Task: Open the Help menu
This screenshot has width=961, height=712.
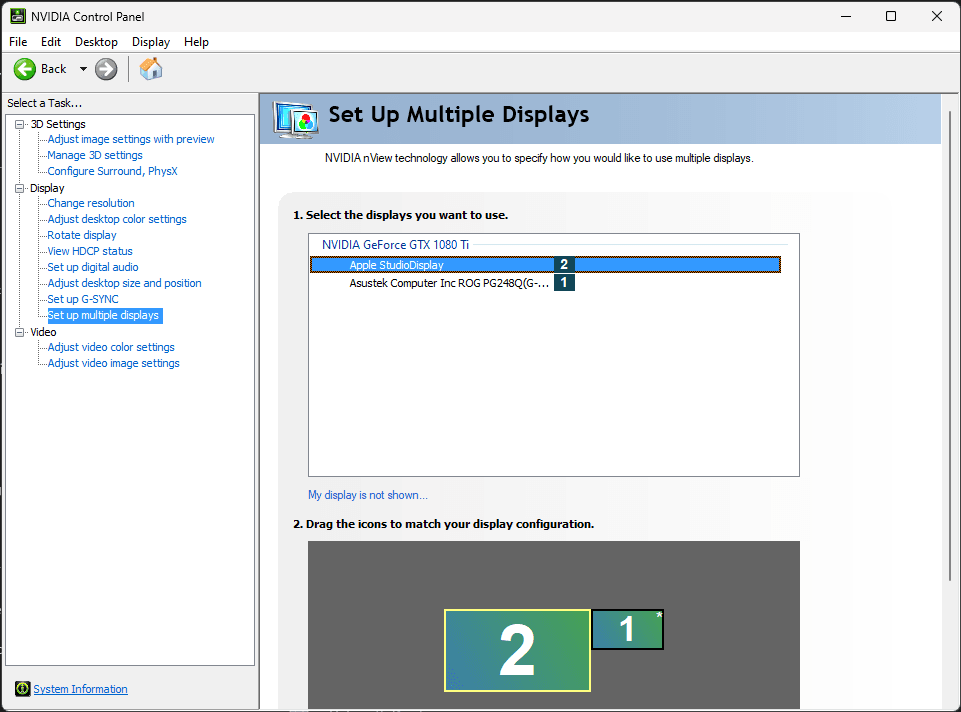Action: click(196, 42)
